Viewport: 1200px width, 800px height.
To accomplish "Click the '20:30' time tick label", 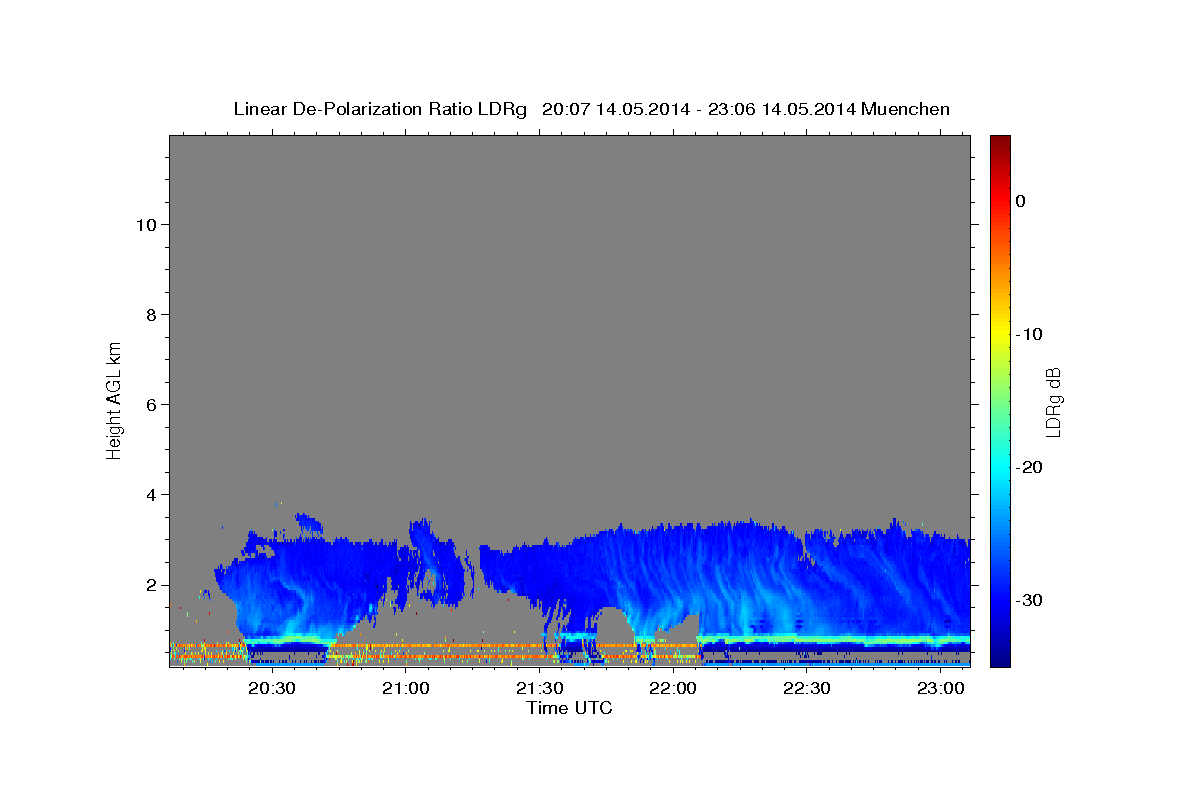I will [272, 688].
